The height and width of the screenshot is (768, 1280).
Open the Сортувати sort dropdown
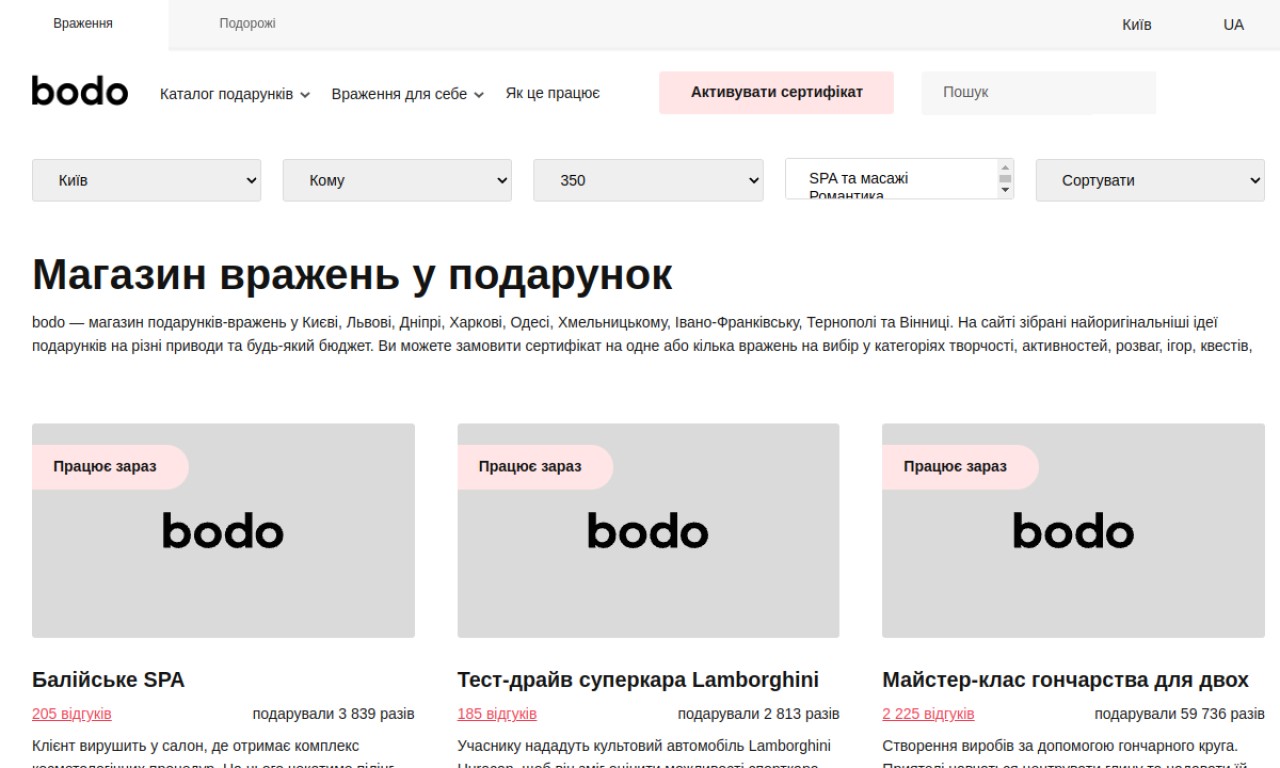pos(1150,180)
